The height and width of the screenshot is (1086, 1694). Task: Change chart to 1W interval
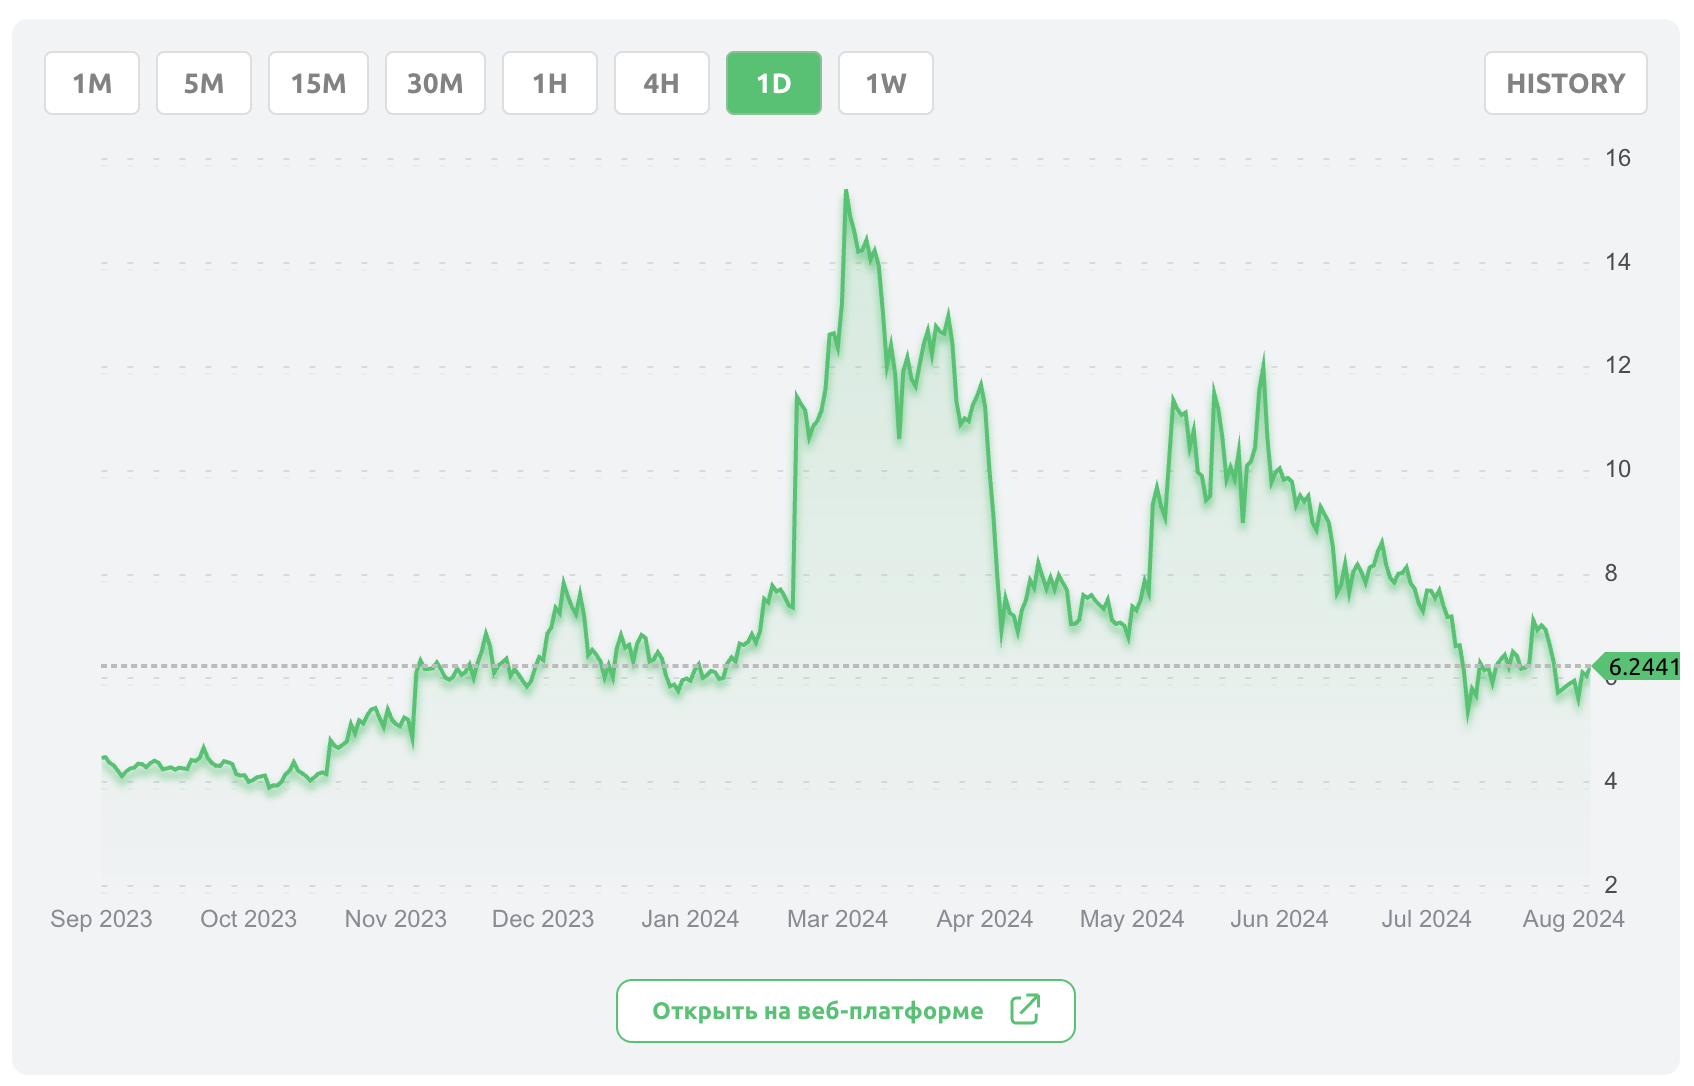[885, 83]
